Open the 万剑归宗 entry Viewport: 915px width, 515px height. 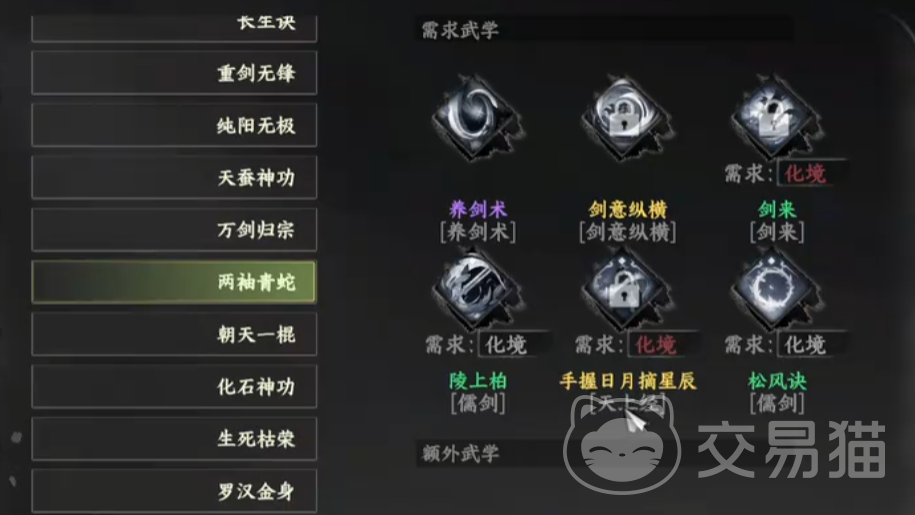(x=174, y=230)
